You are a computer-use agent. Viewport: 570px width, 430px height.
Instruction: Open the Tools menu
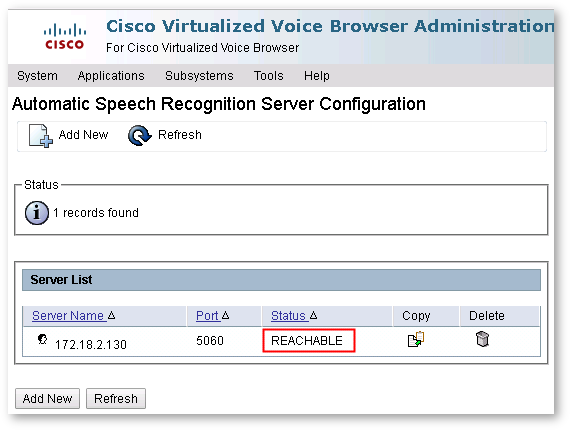pyautogui.click(x=269, y=76)
